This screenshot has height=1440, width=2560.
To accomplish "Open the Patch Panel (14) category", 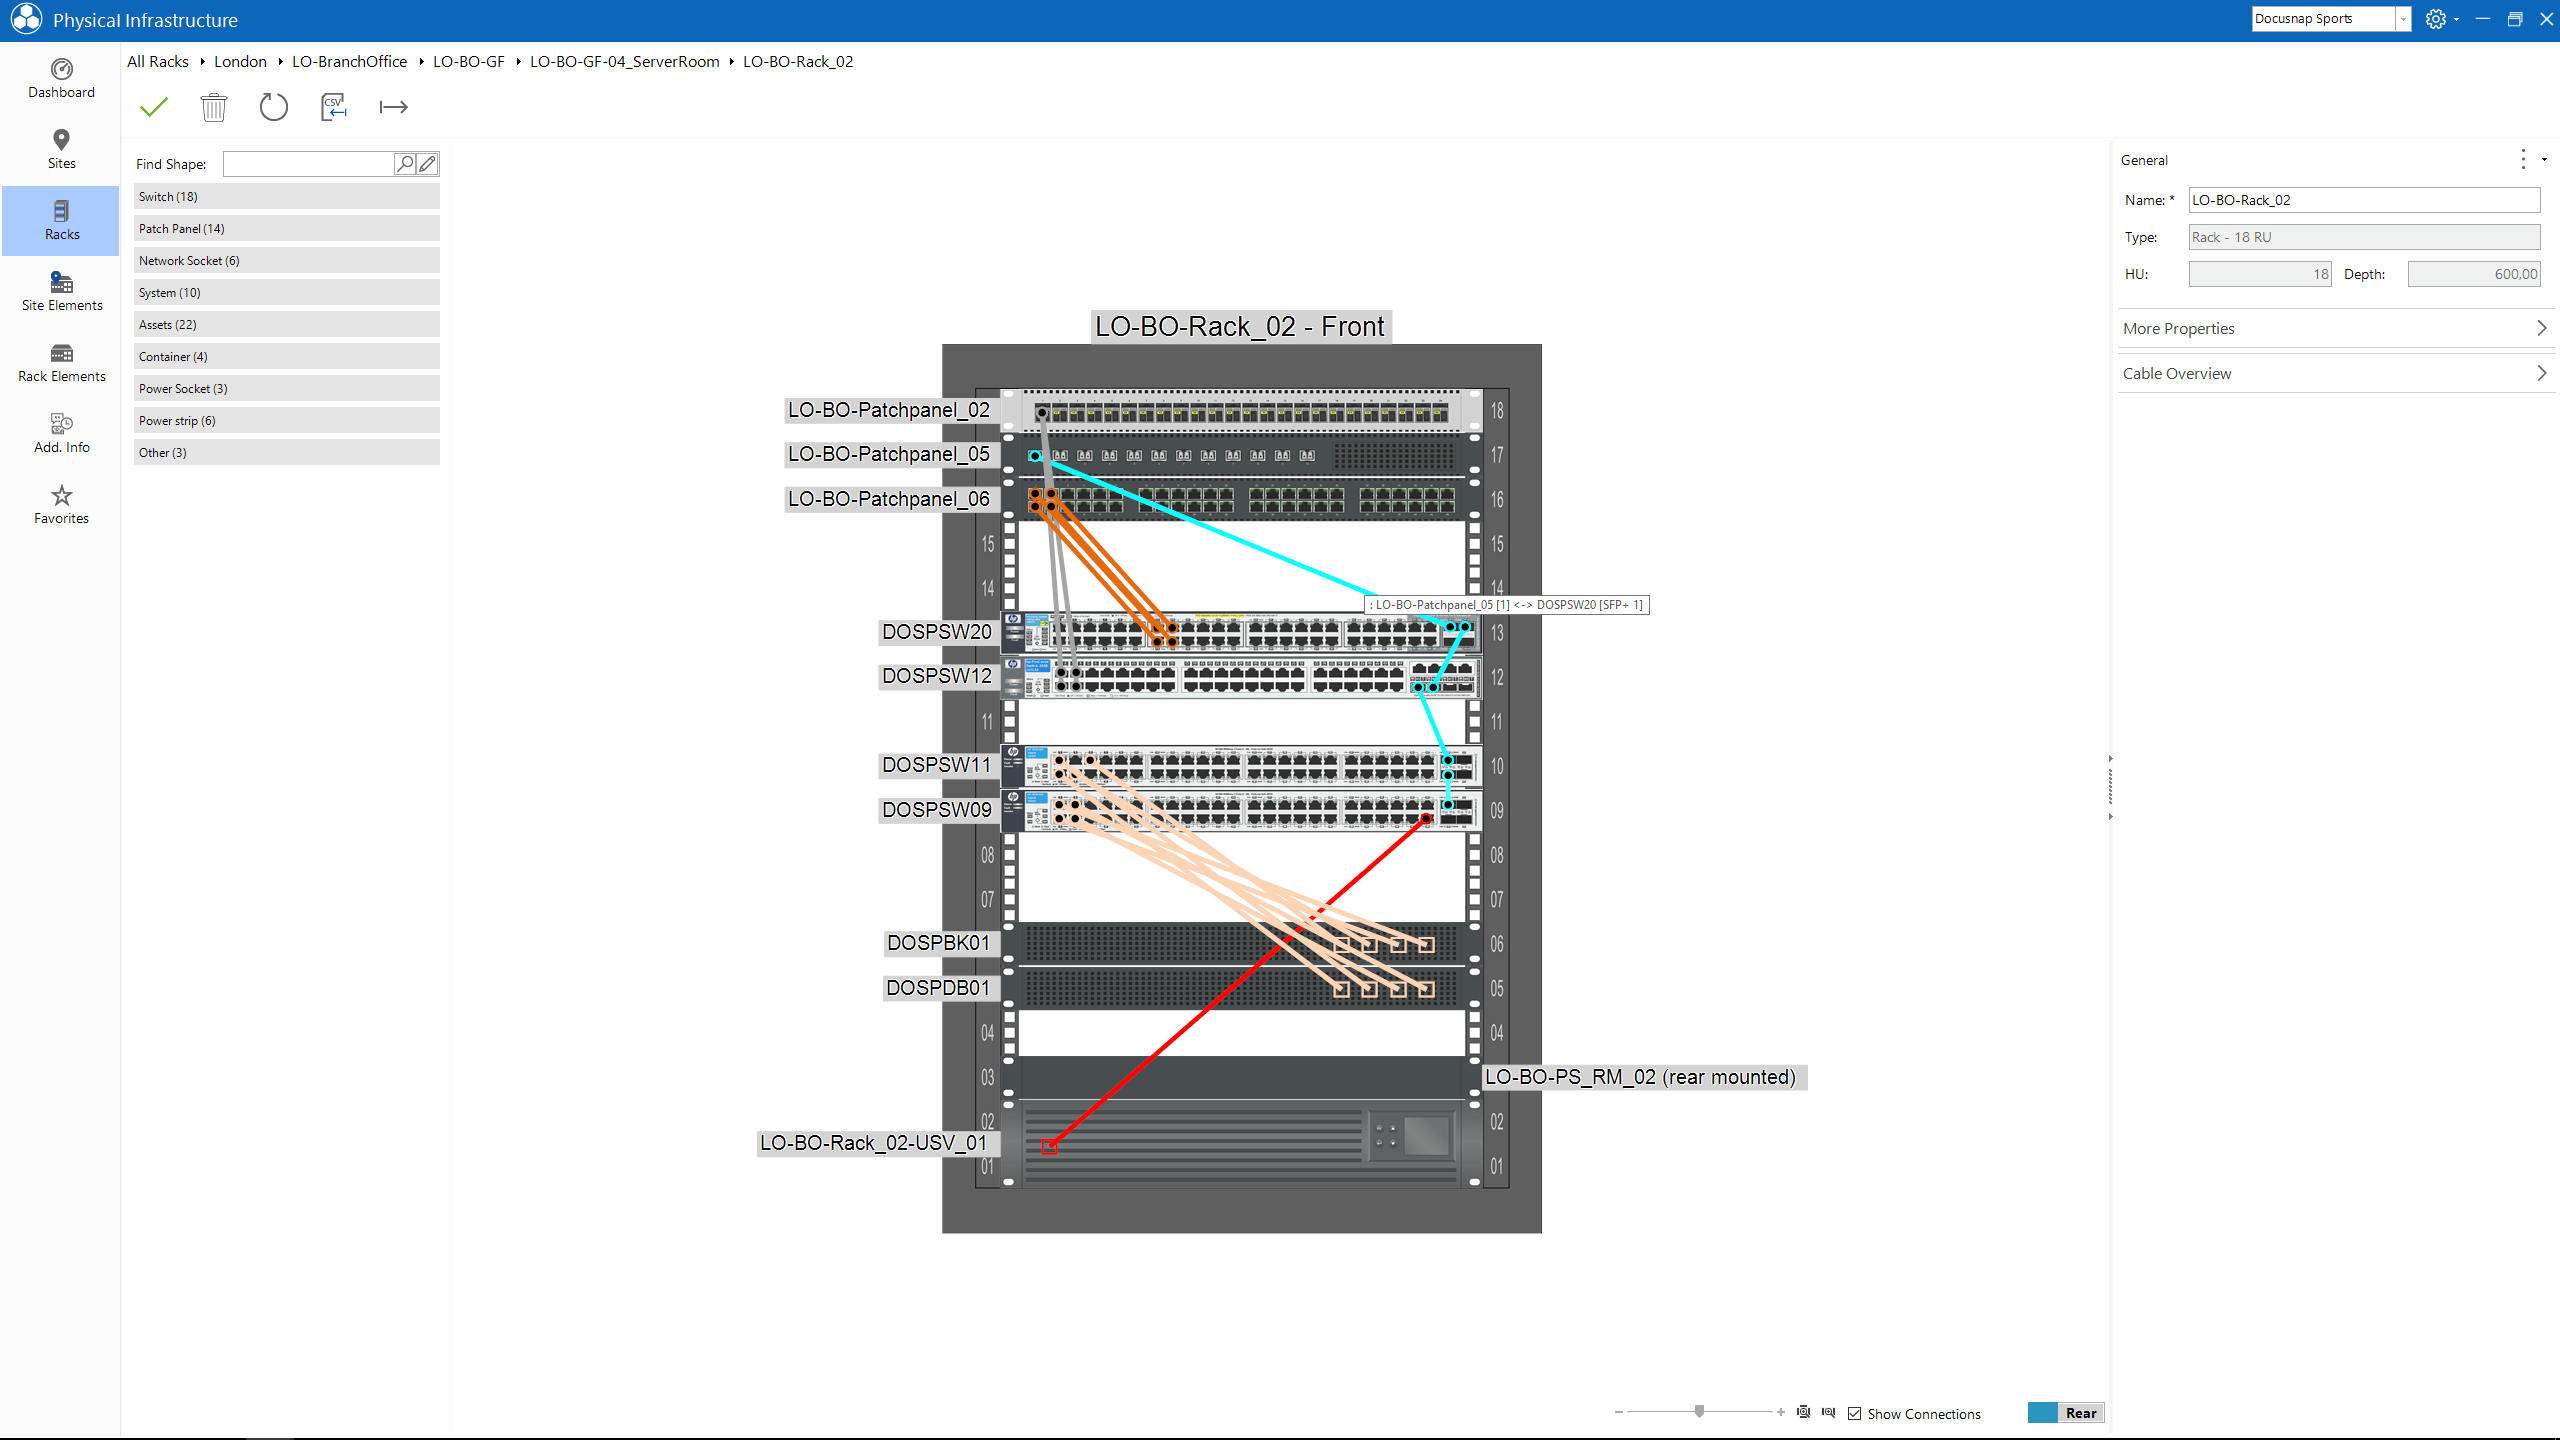I will (286, 228).
